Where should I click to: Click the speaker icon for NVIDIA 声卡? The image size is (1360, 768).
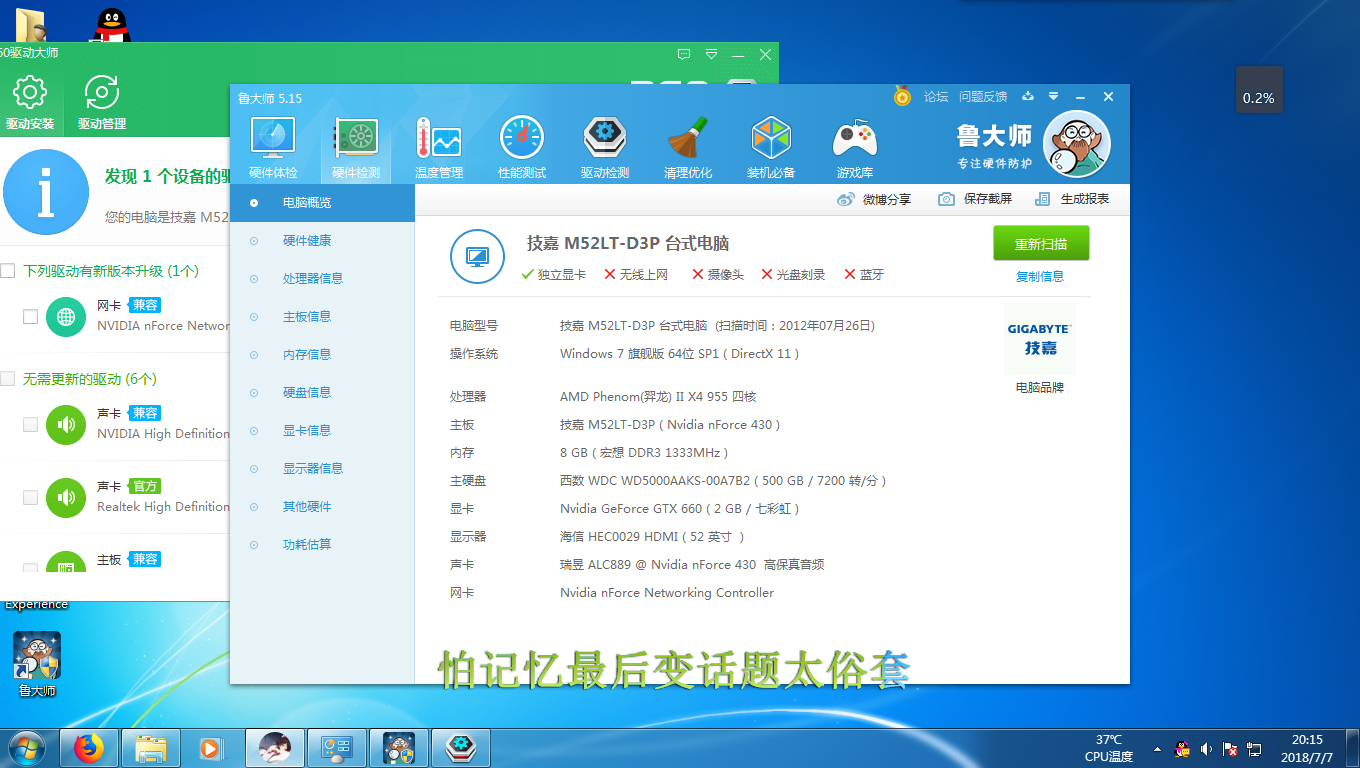(66, 424)
